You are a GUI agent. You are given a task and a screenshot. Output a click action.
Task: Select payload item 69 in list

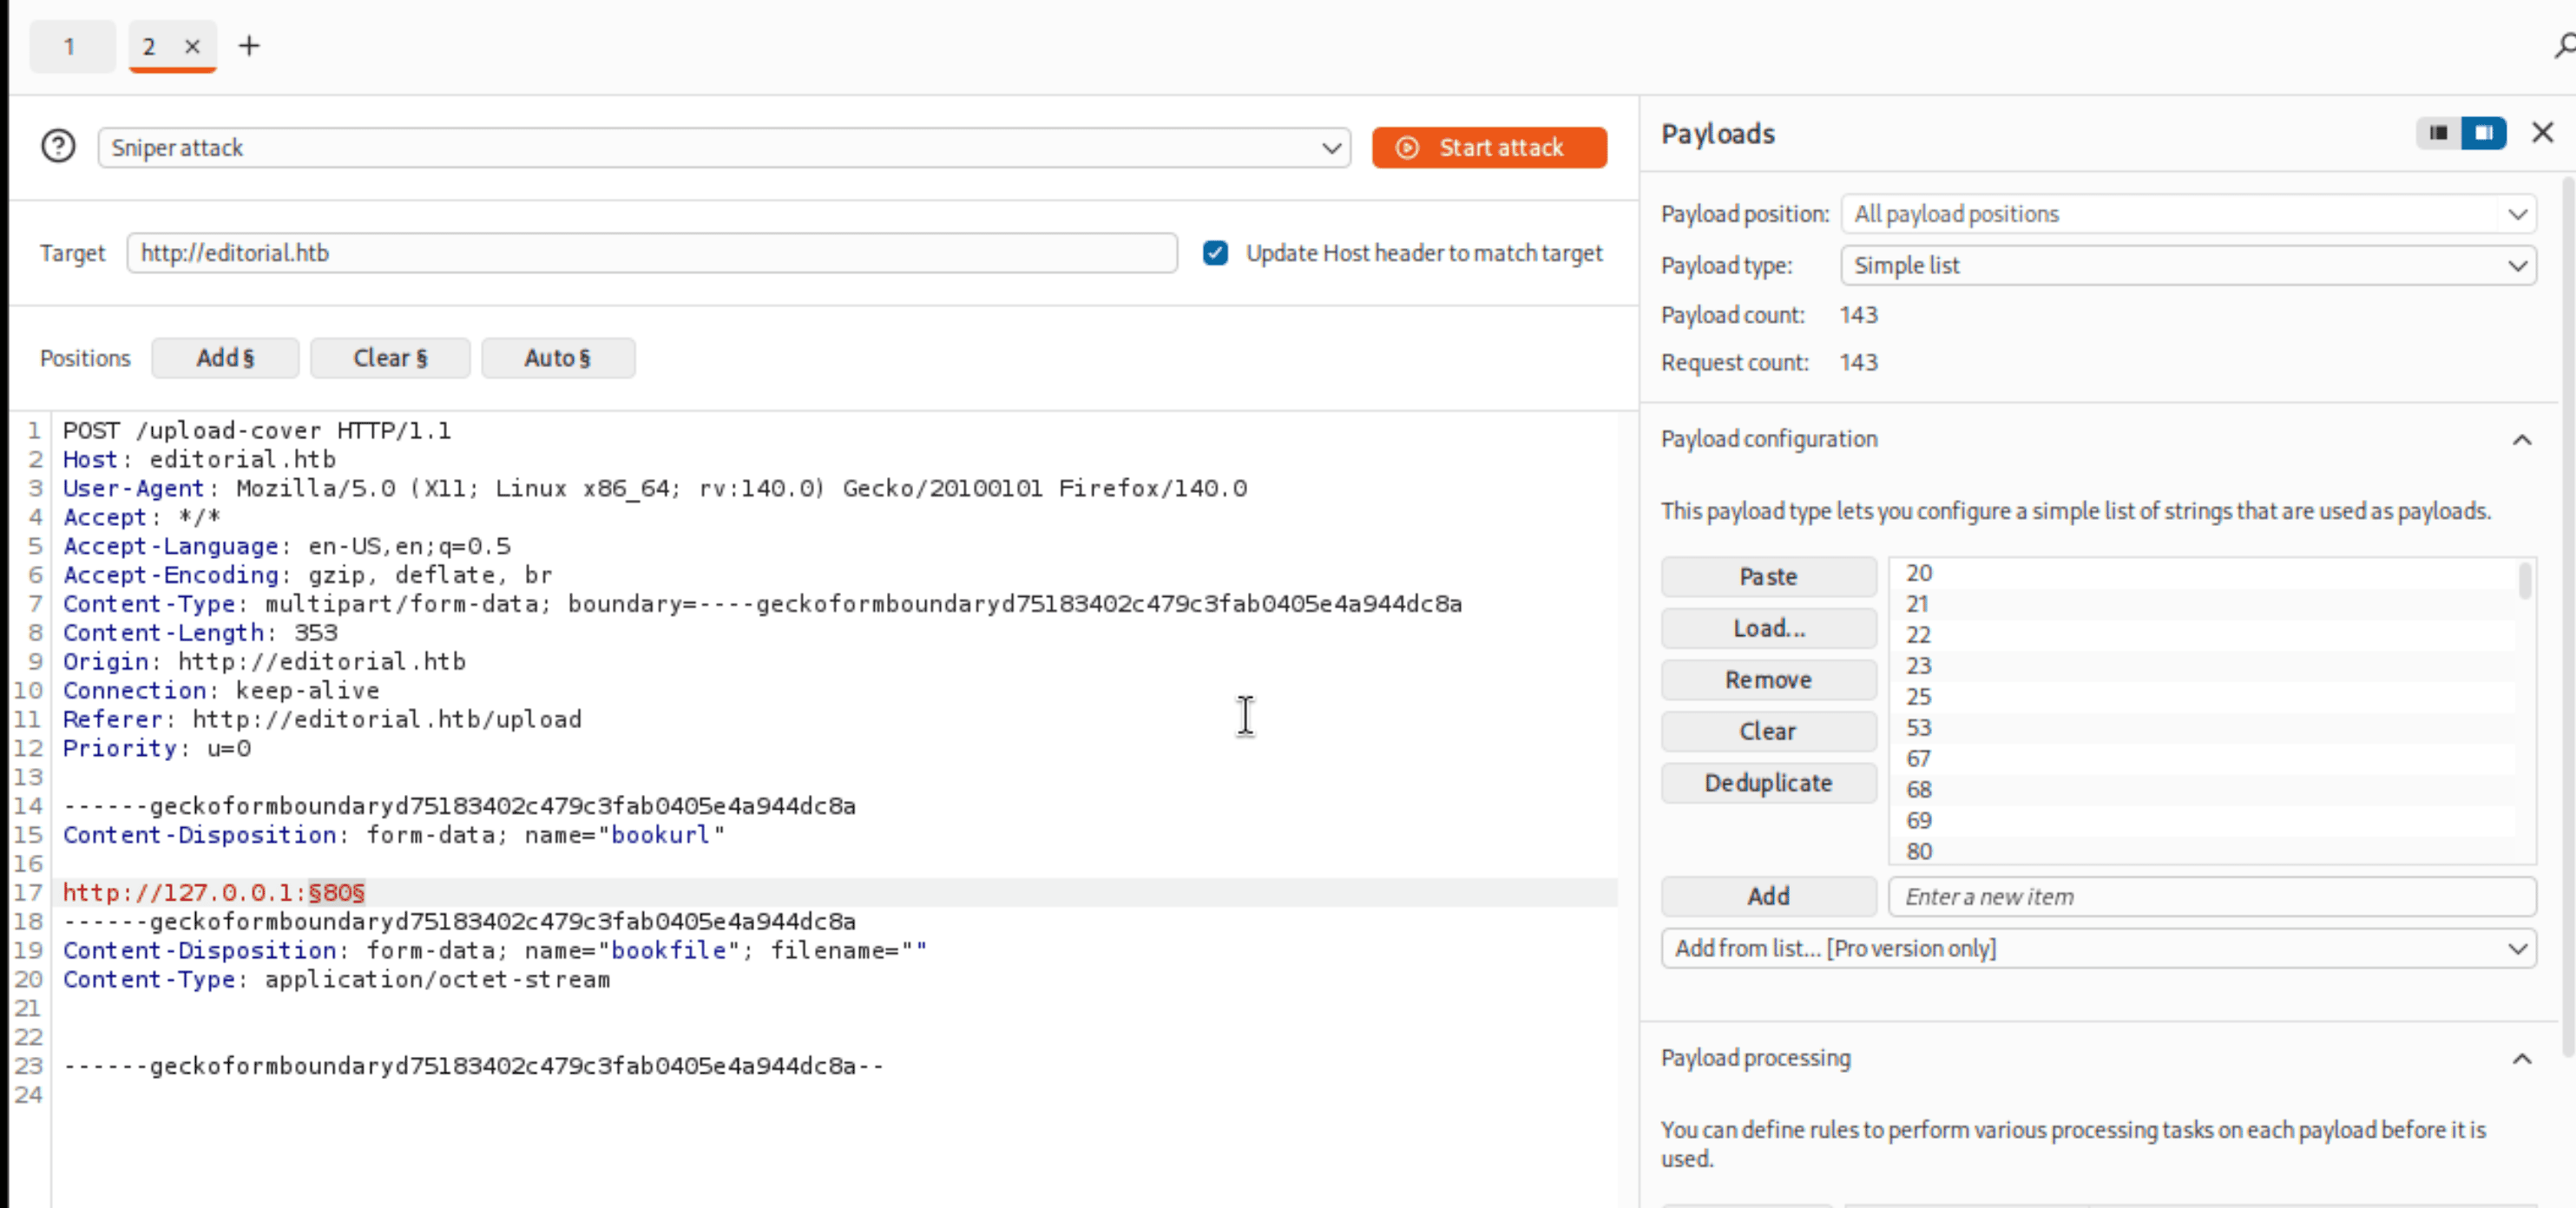pos(2203,821)
